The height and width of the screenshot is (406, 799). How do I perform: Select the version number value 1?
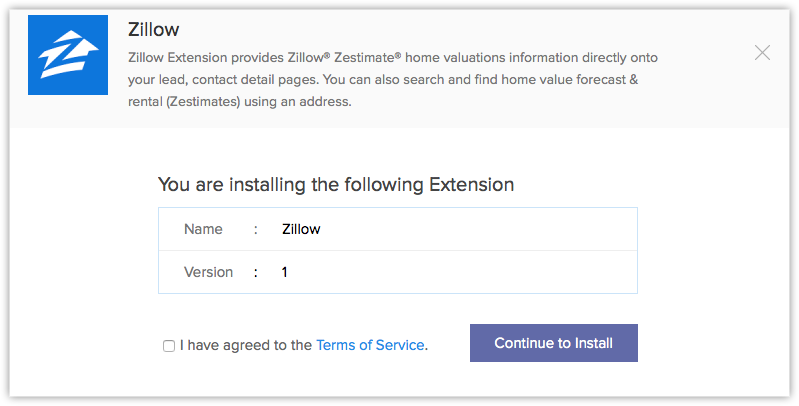[285, 272]
